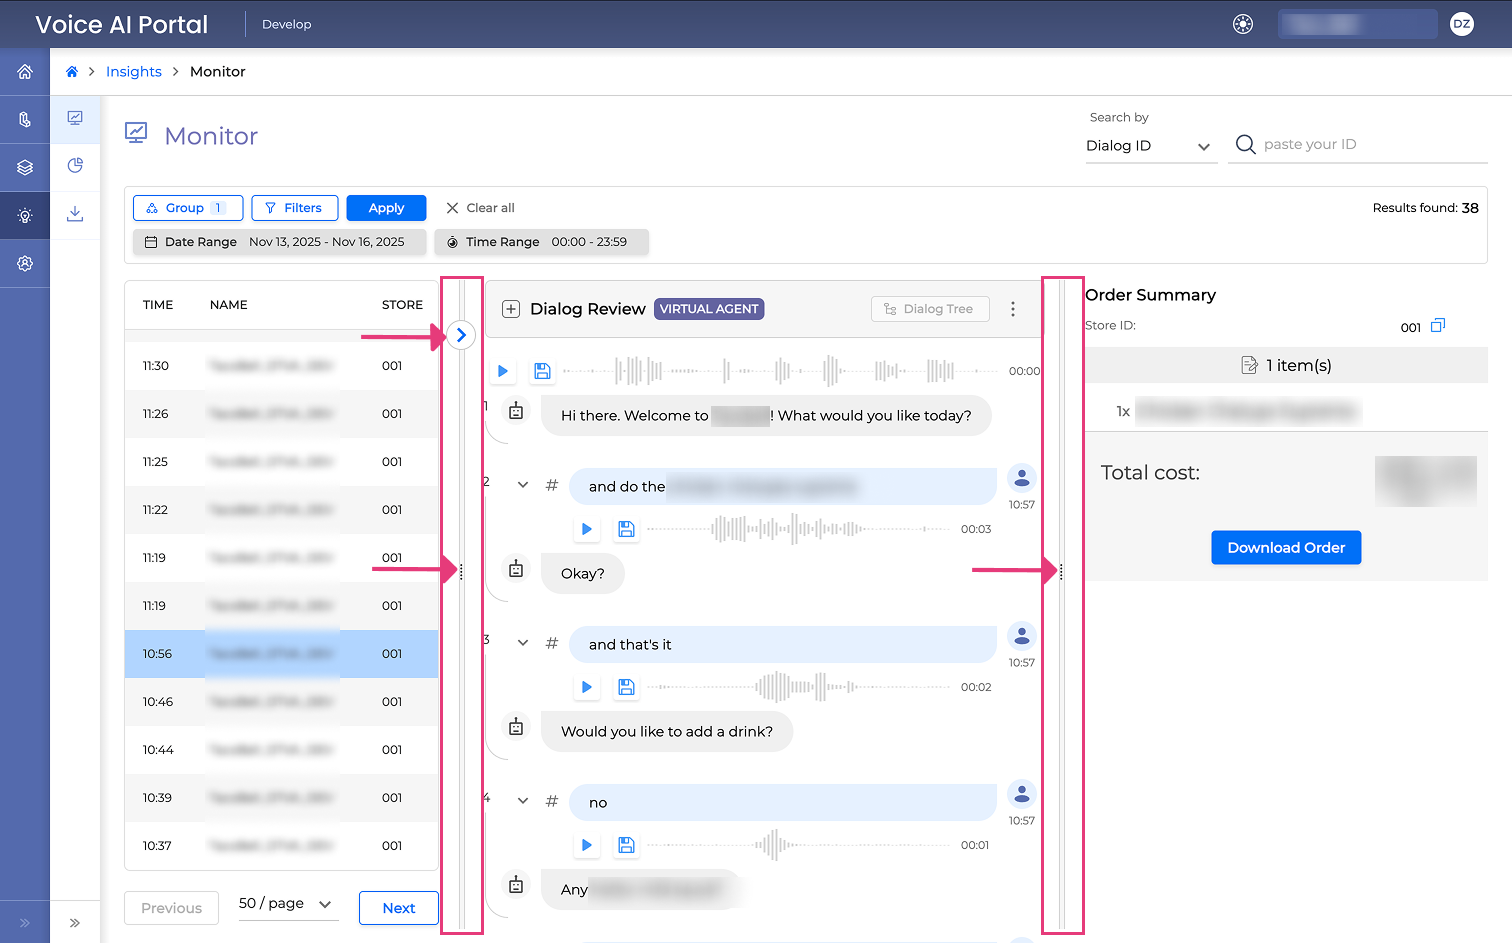
Task: Expand the plus icon beside Dialog Review
Action: (x=511, y=309)
